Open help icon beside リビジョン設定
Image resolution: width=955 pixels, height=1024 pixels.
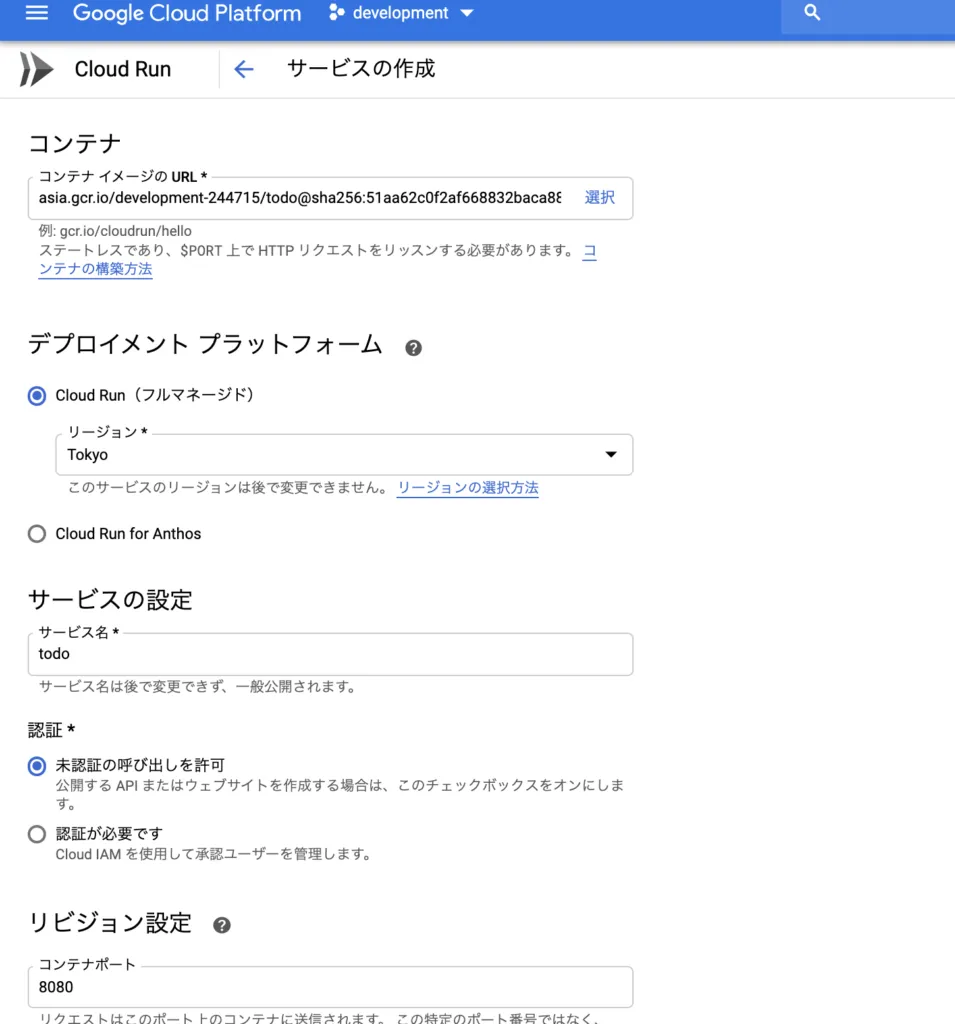coord(221,925)
